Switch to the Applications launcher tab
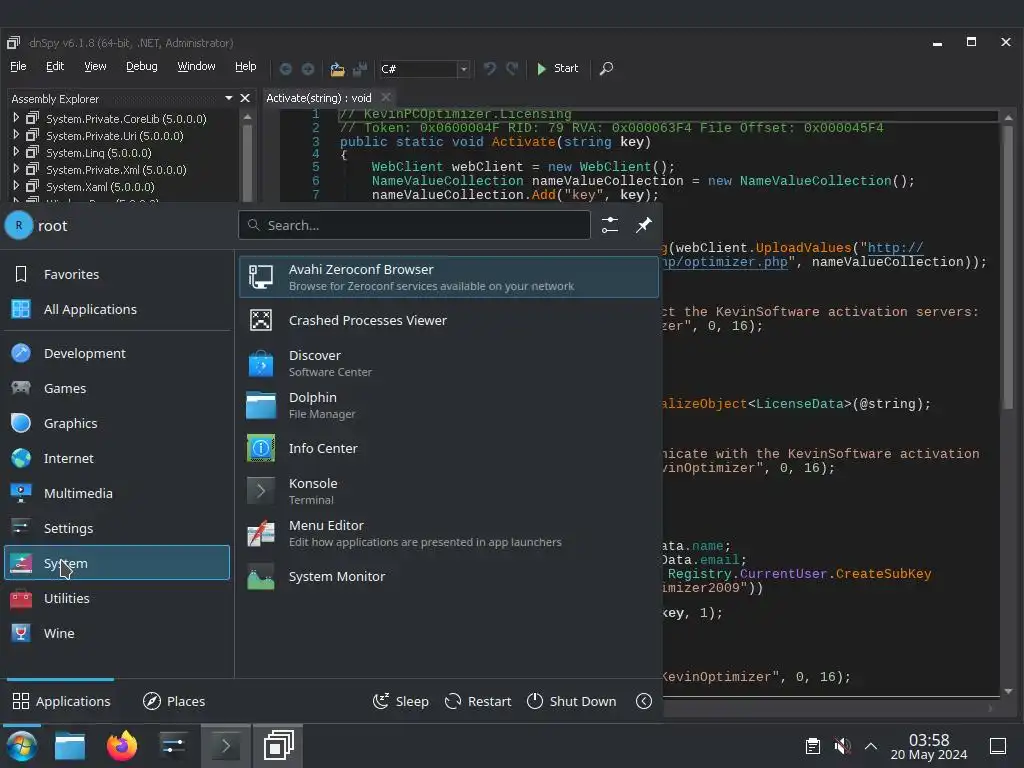Image resolution: width=1024 pixels, height=768 pixels. tap(61, 701)
